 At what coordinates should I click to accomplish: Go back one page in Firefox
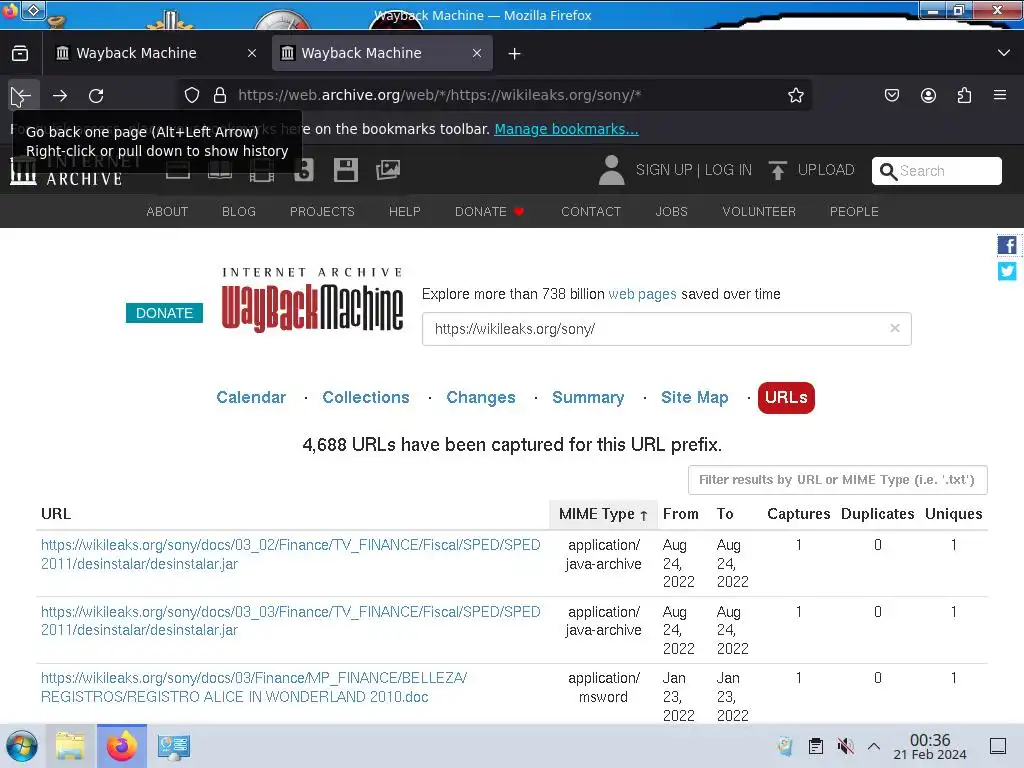[x=24, y=95]
